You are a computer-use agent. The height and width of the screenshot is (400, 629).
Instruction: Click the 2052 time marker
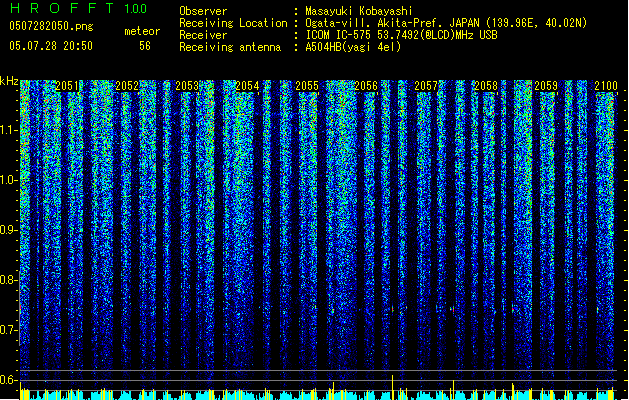127,86
